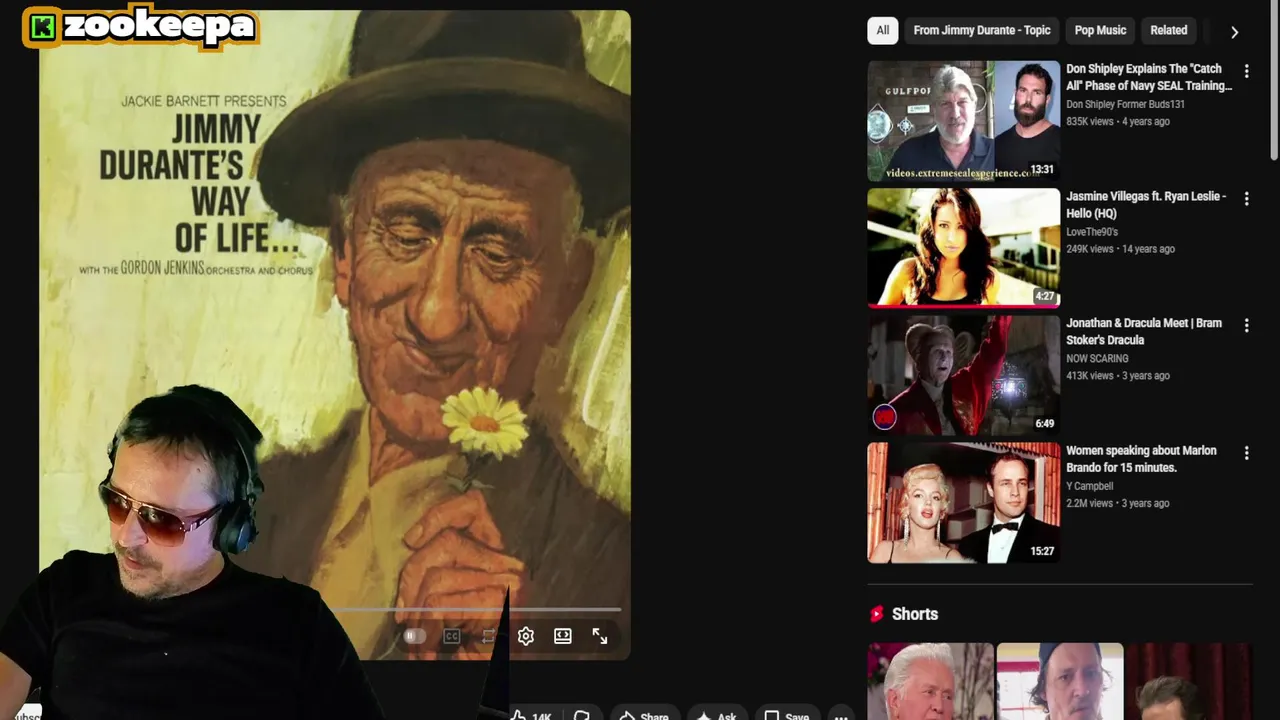This screenshot has width=1280, height=720.
Task: Toggle the autoplay switch
Action: click(414, 636)
